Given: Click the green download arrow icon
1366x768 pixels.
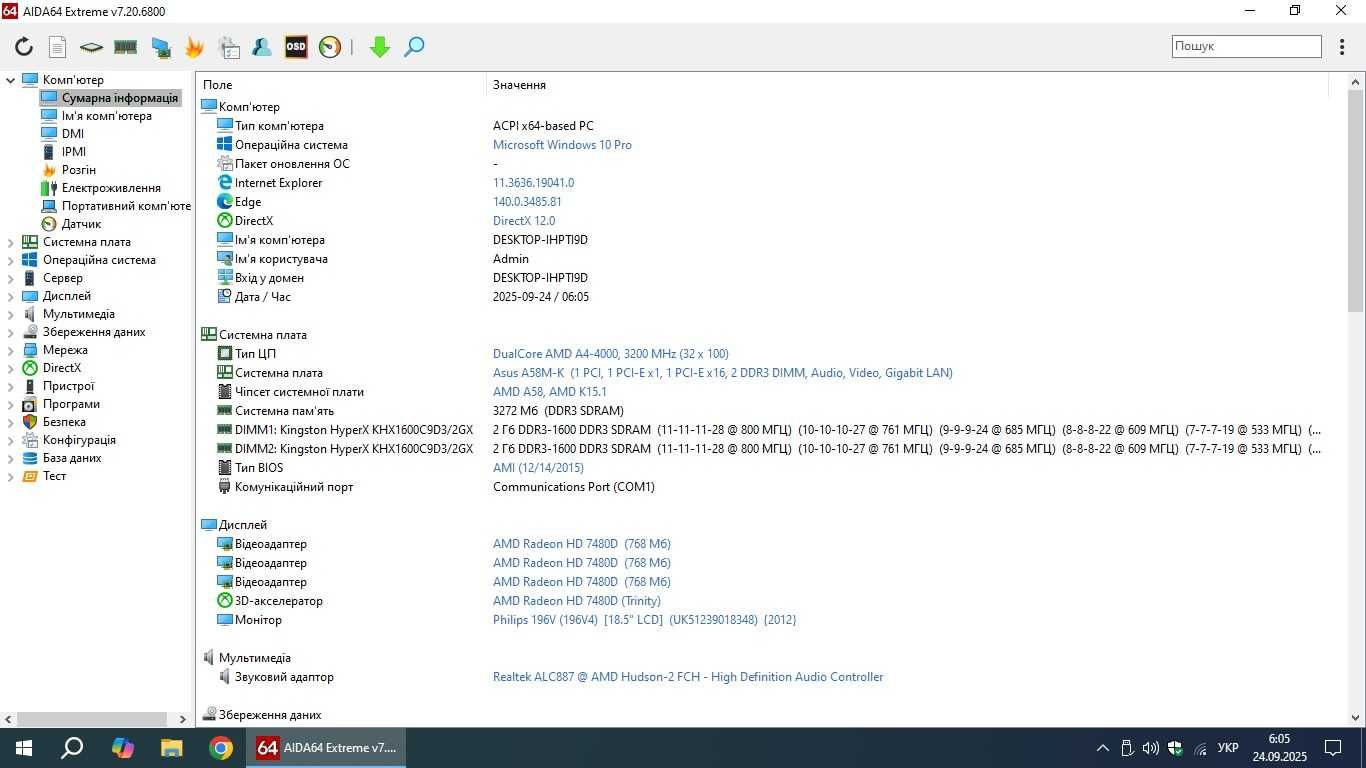Looking at the screenshot, I should (380, 47).
